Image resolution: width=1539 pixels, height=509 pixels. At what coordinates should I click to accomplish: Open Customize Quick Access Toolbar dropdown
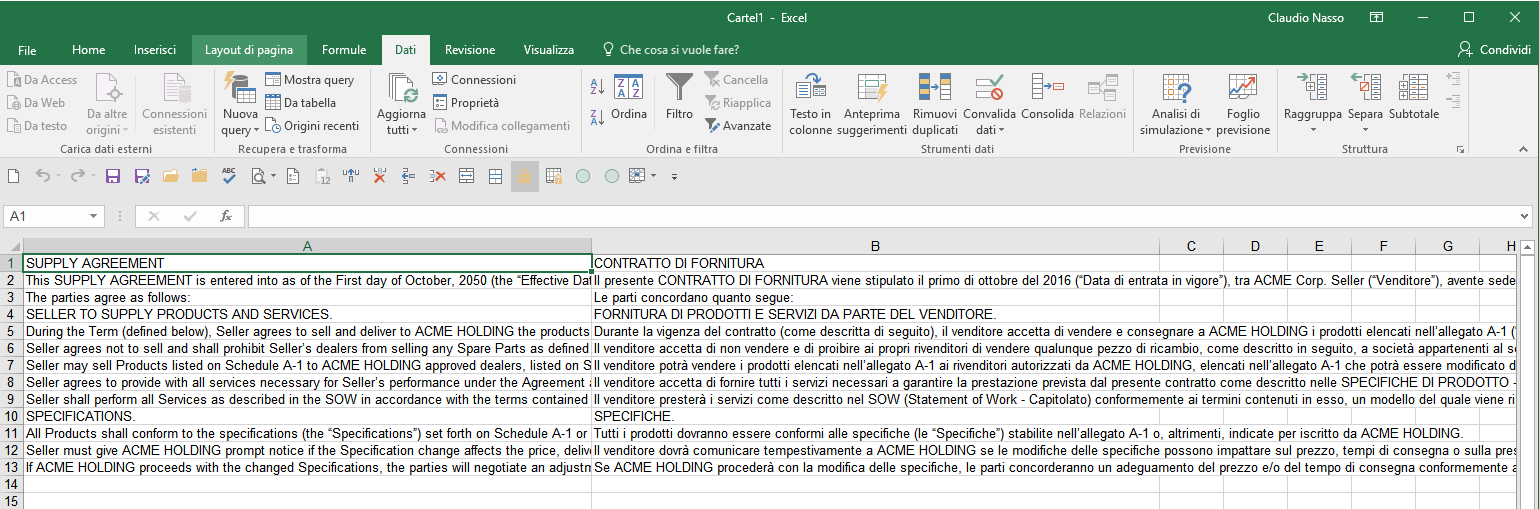674,177
